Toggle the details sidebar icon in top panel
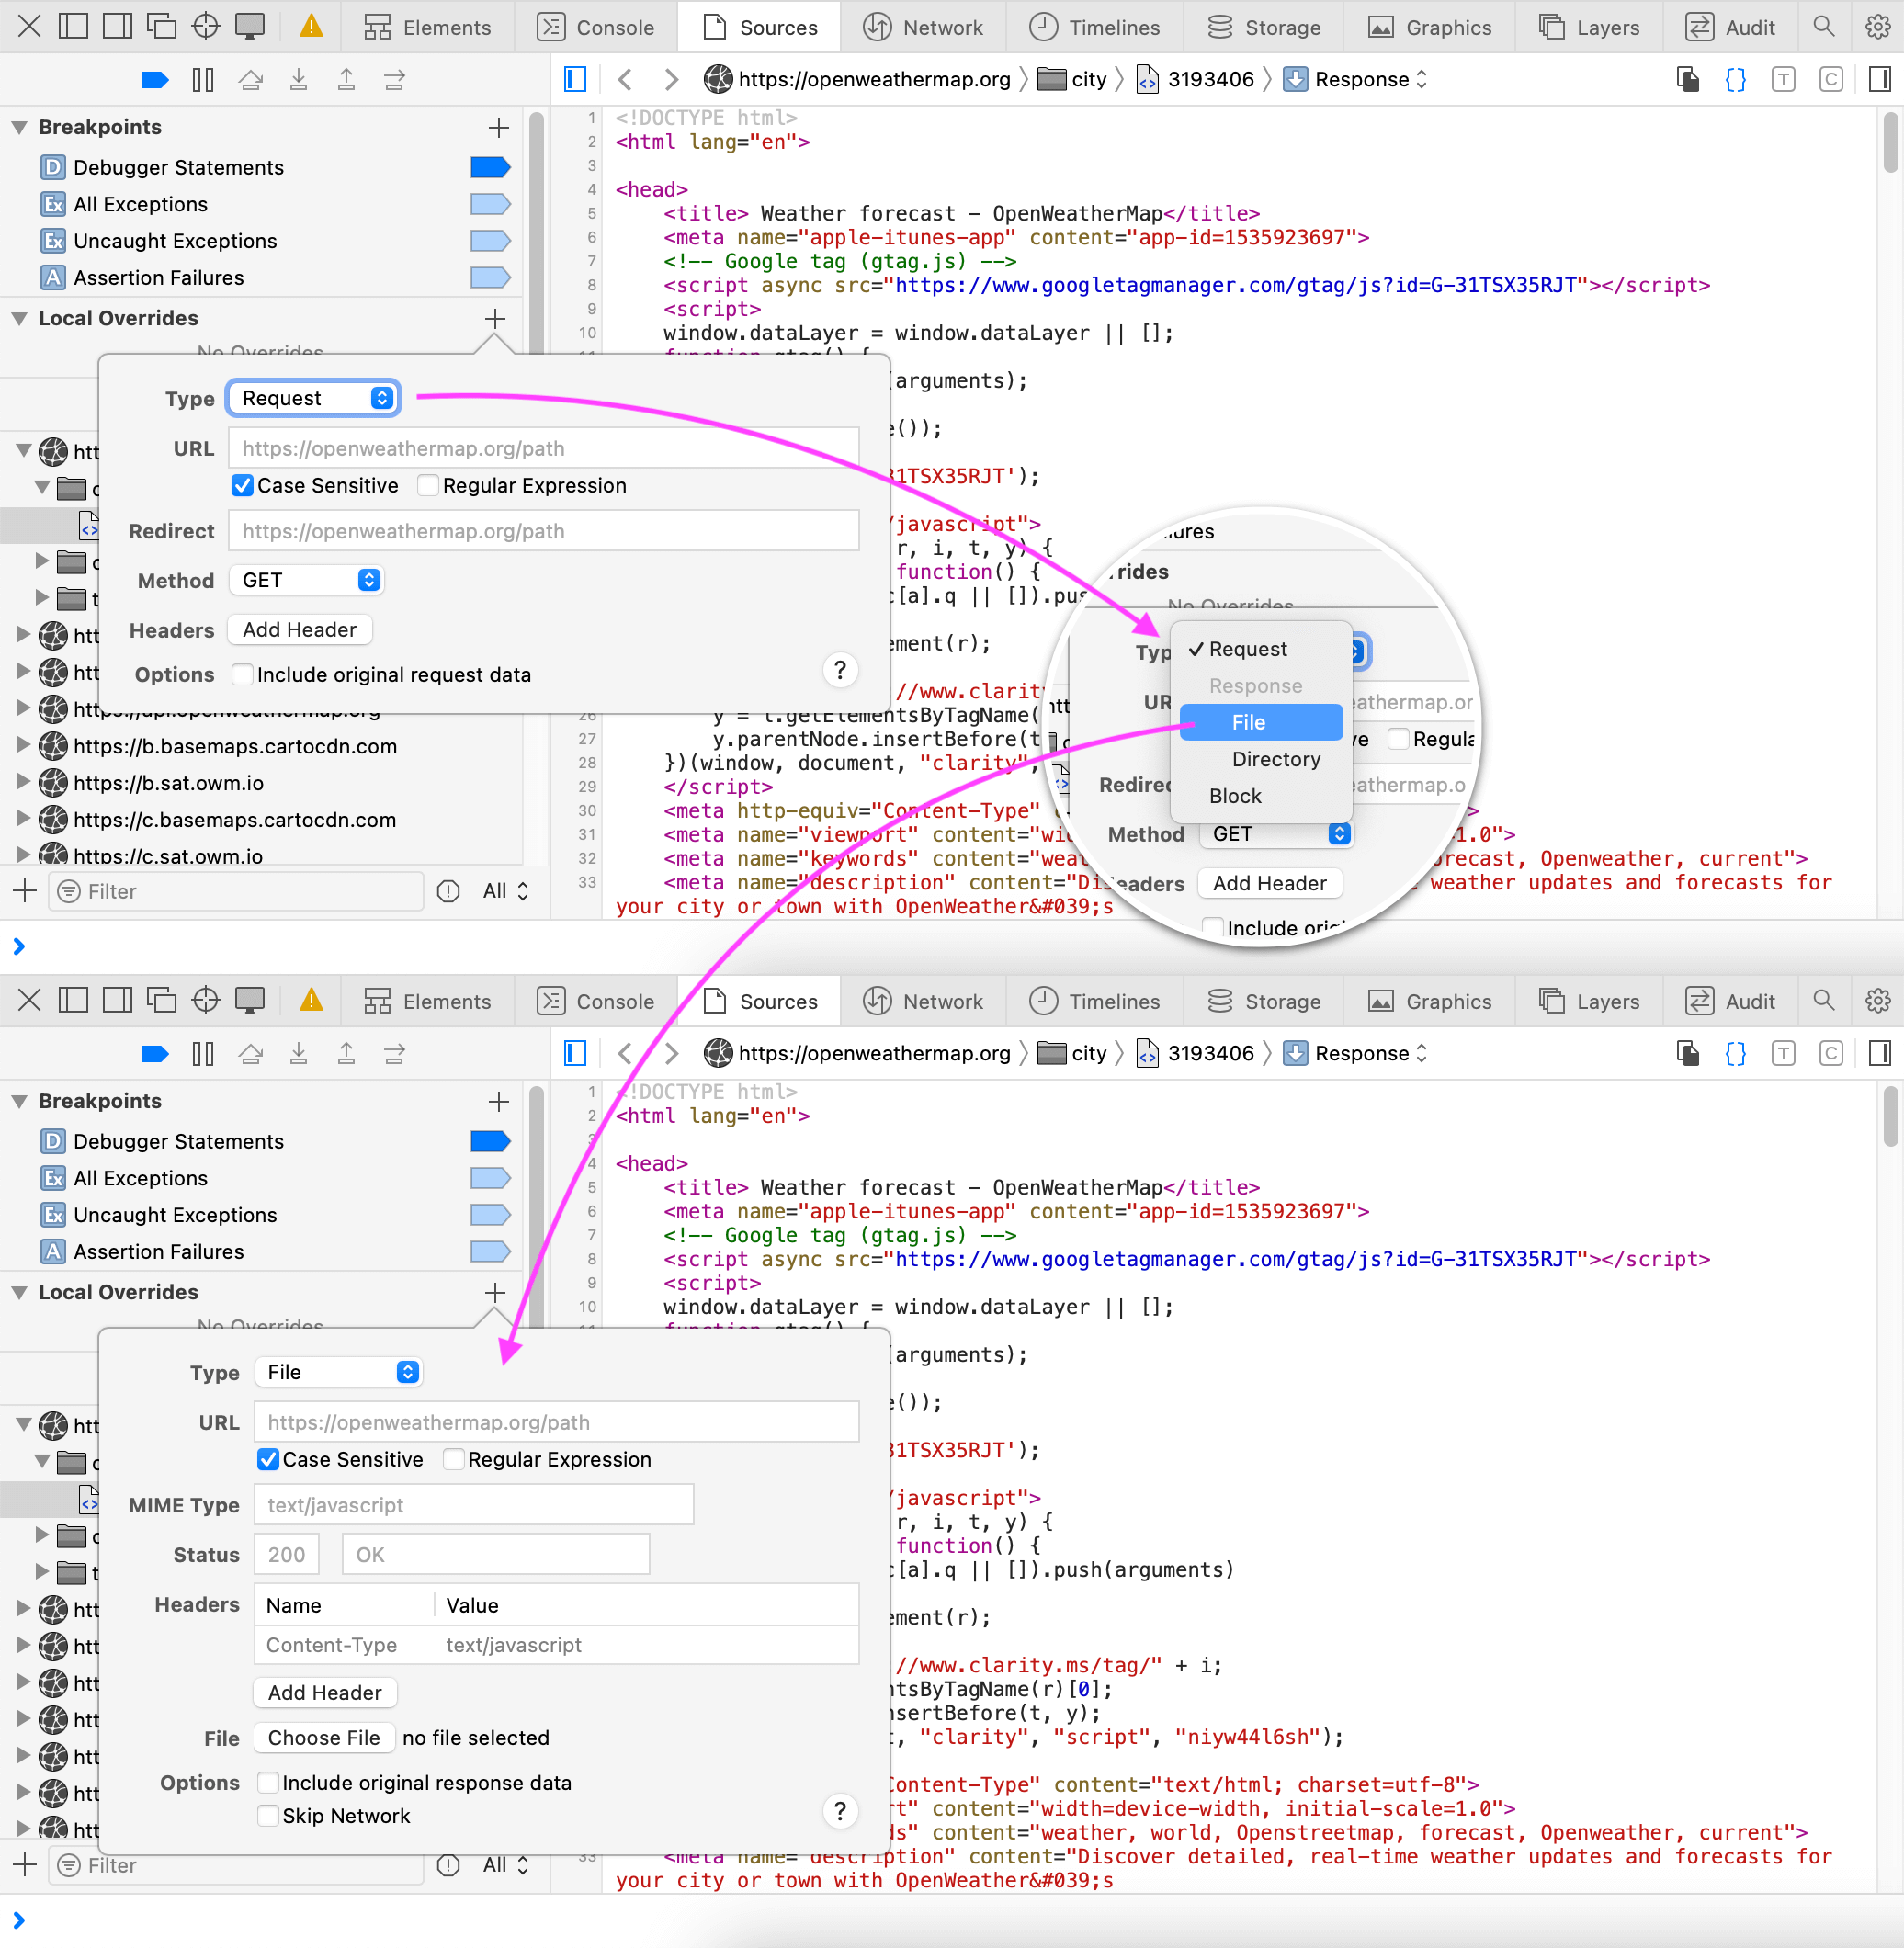The width and height of the screenshot is (1904, 1948). click(1879, 80)
